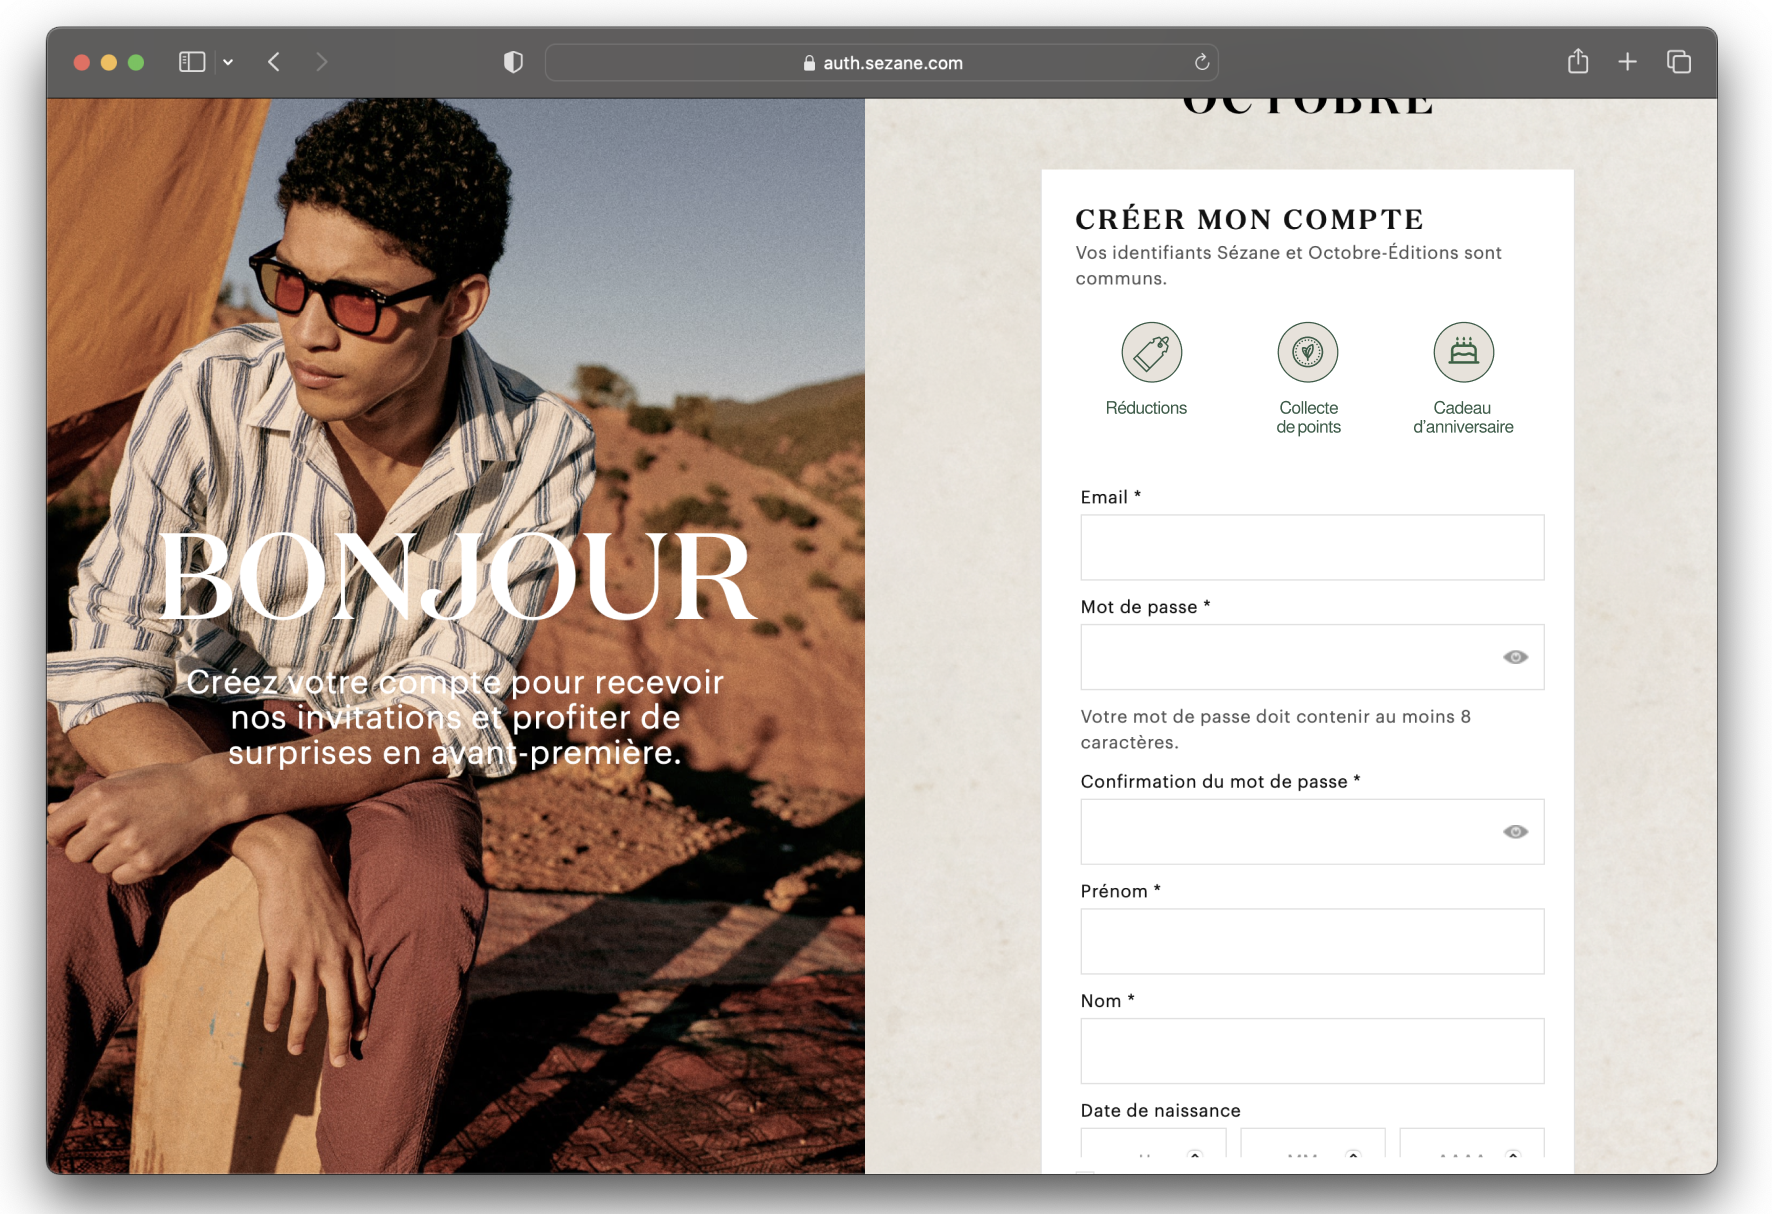Click the CRÉER MON COMPTE heading
This screenshot has width=1772, height=1214.
pyautogui.click(x=1249, y=219)
